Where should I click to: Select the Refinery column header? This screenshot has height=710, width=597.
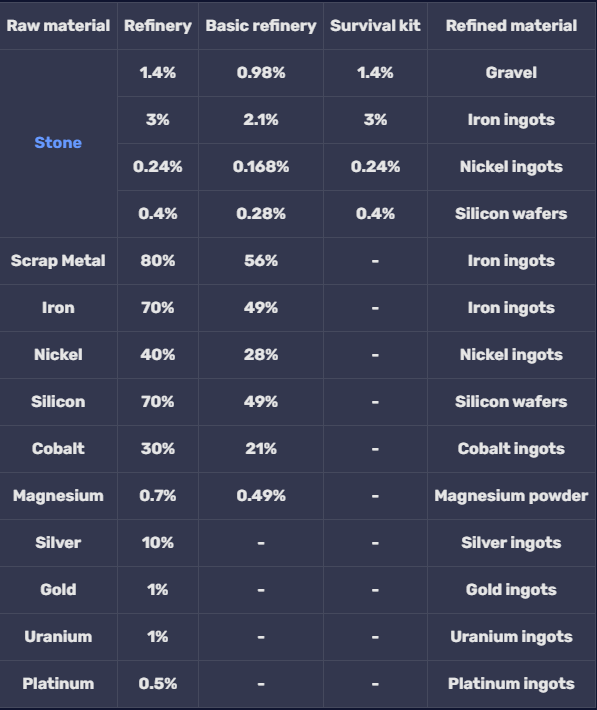tap(158, 26)
